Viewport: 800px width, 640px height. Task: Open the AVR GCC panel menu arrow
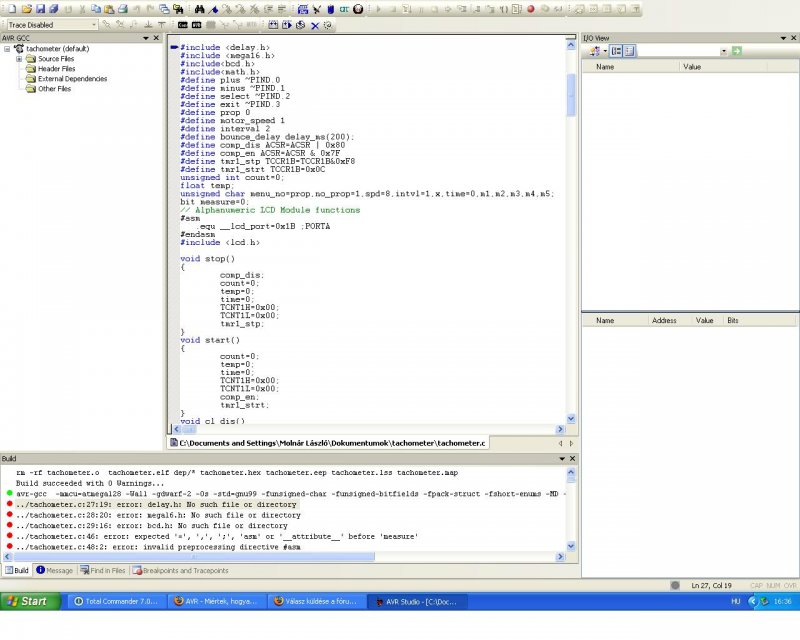pos(146,38)
